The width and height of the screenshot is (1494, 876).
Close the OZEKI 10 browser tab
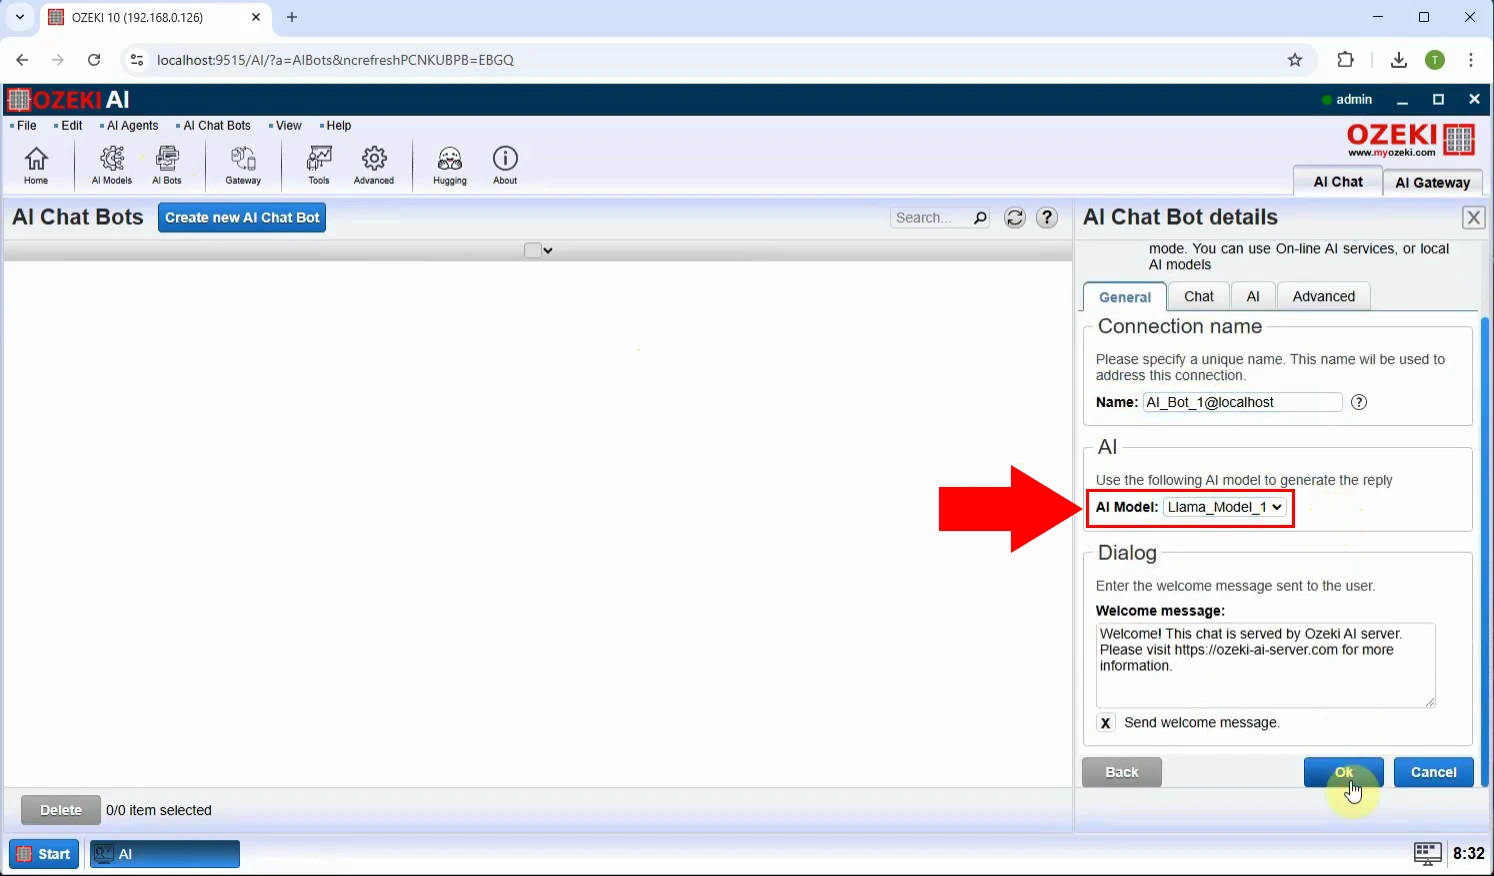coord(256,17)
